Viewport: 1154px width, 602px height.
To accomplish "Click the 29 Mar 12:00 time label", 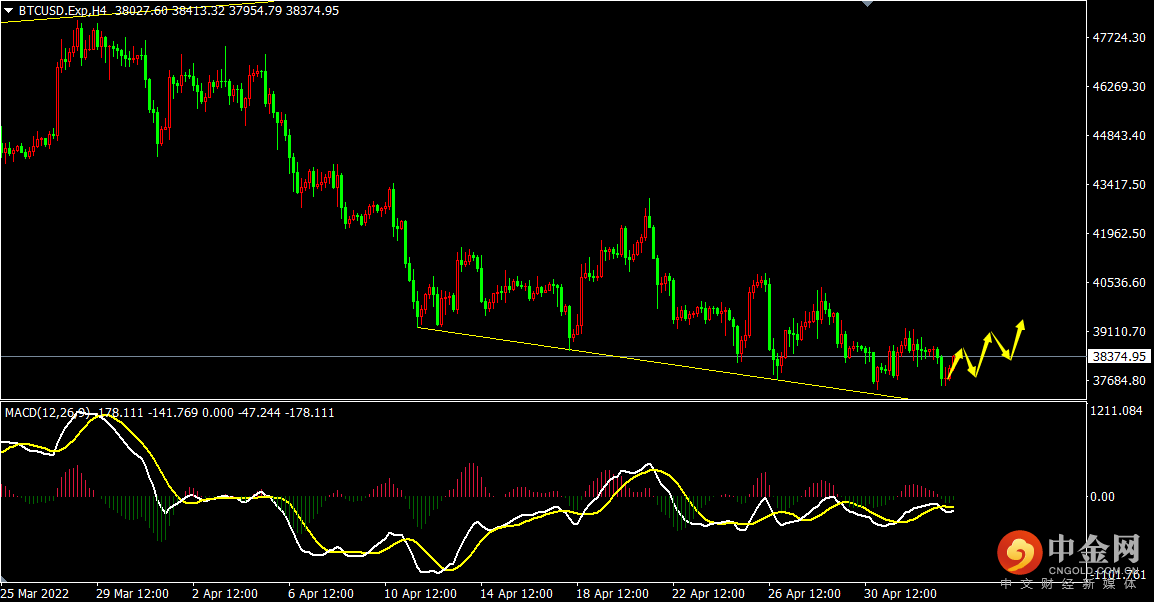I will tap(132, 593).
